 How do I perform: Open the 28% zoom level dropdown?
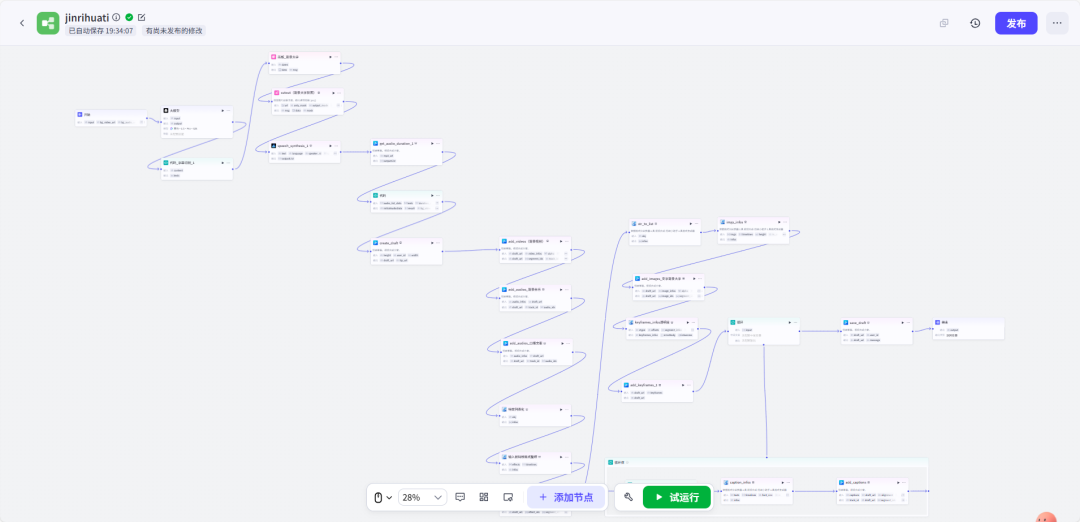(x=422, y=497)
